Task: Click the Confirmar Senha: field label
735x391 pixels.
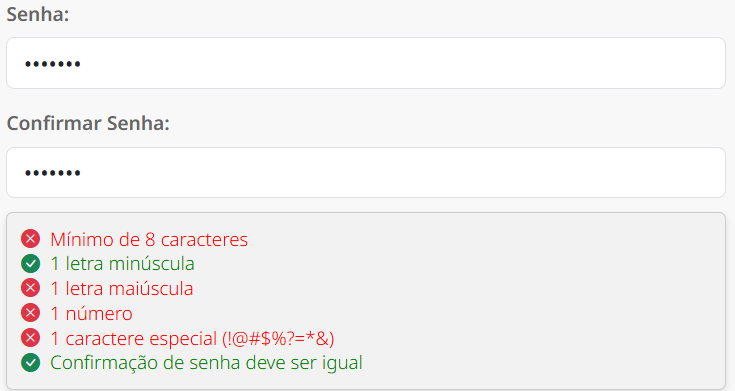Action: point(88,123)
